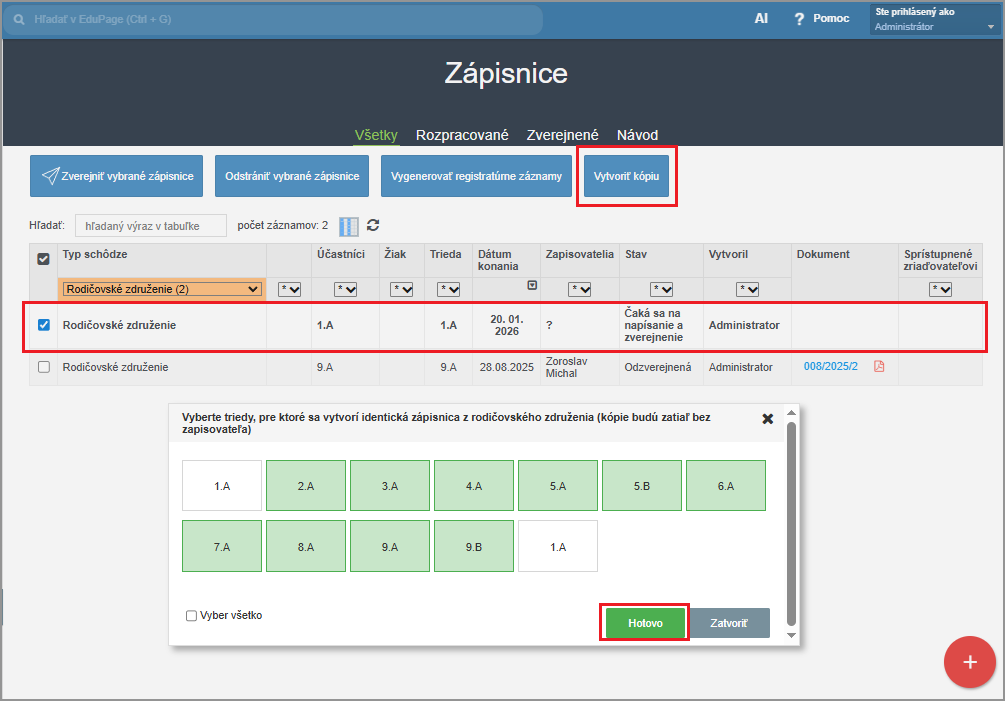
Task: Click the column settings icon
Action: point(348,226)
